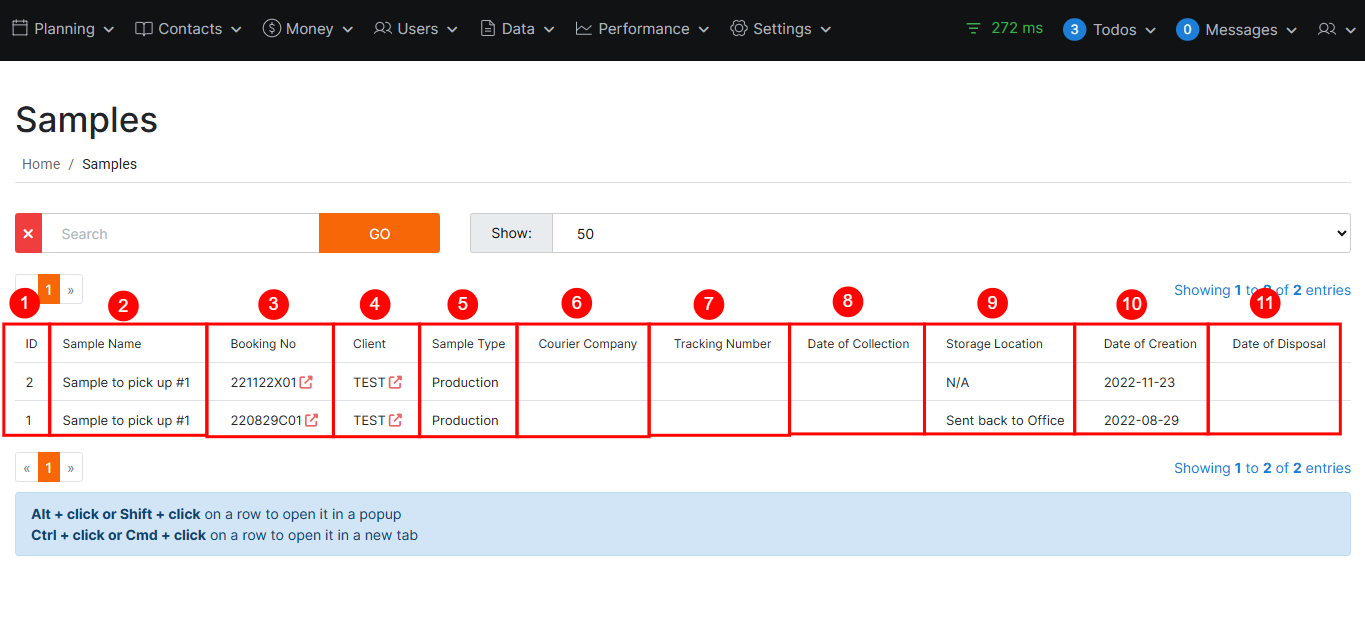
Task: Open the Performance menu
Action: click(x=642, y=29)
